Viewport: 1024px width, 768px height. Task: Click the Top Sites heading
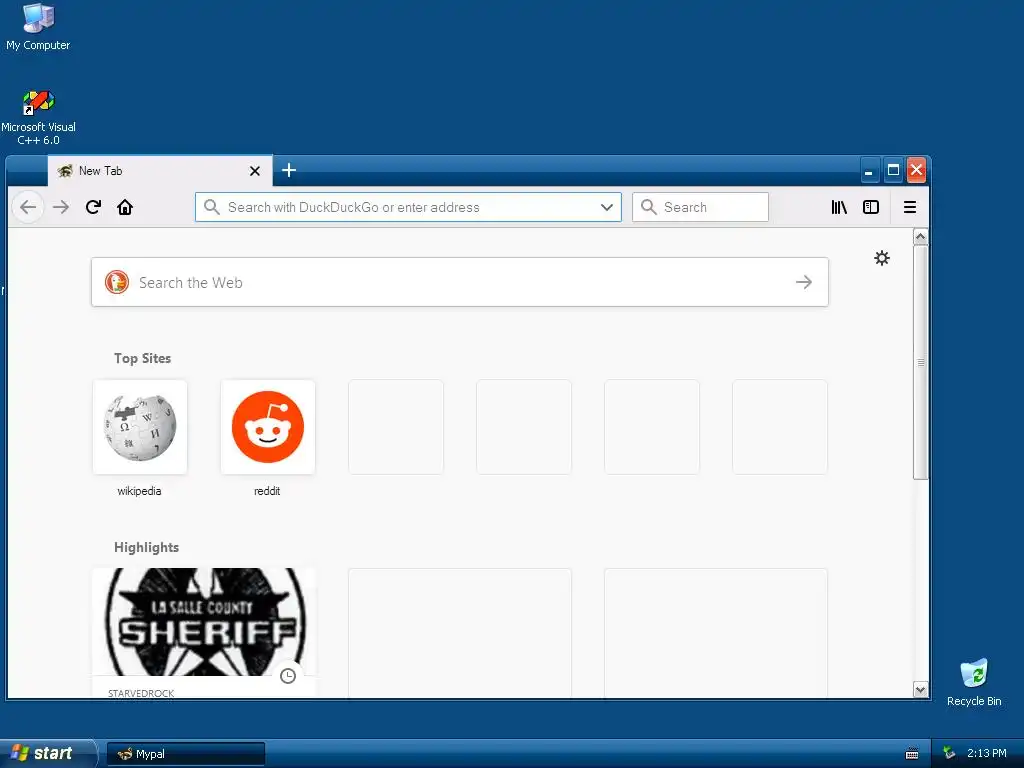coord(142,358)
